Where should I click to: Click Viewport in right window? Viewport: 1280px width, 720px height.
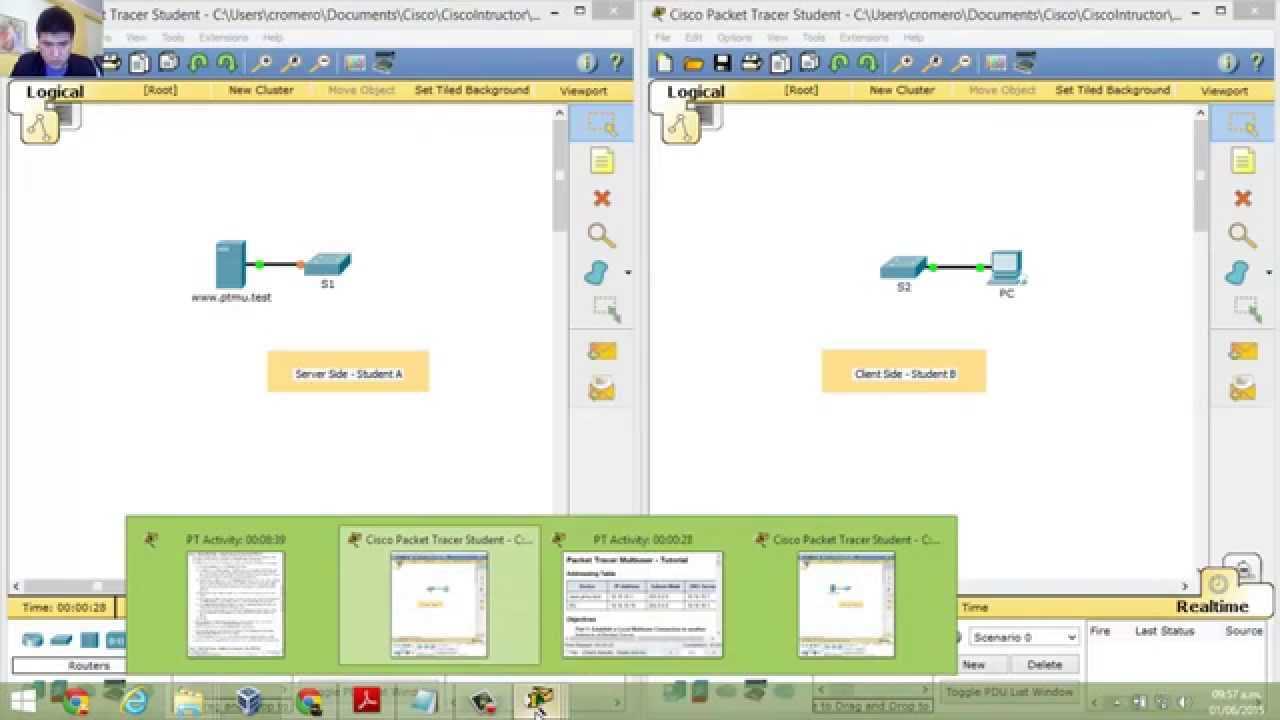[1225, 91]
